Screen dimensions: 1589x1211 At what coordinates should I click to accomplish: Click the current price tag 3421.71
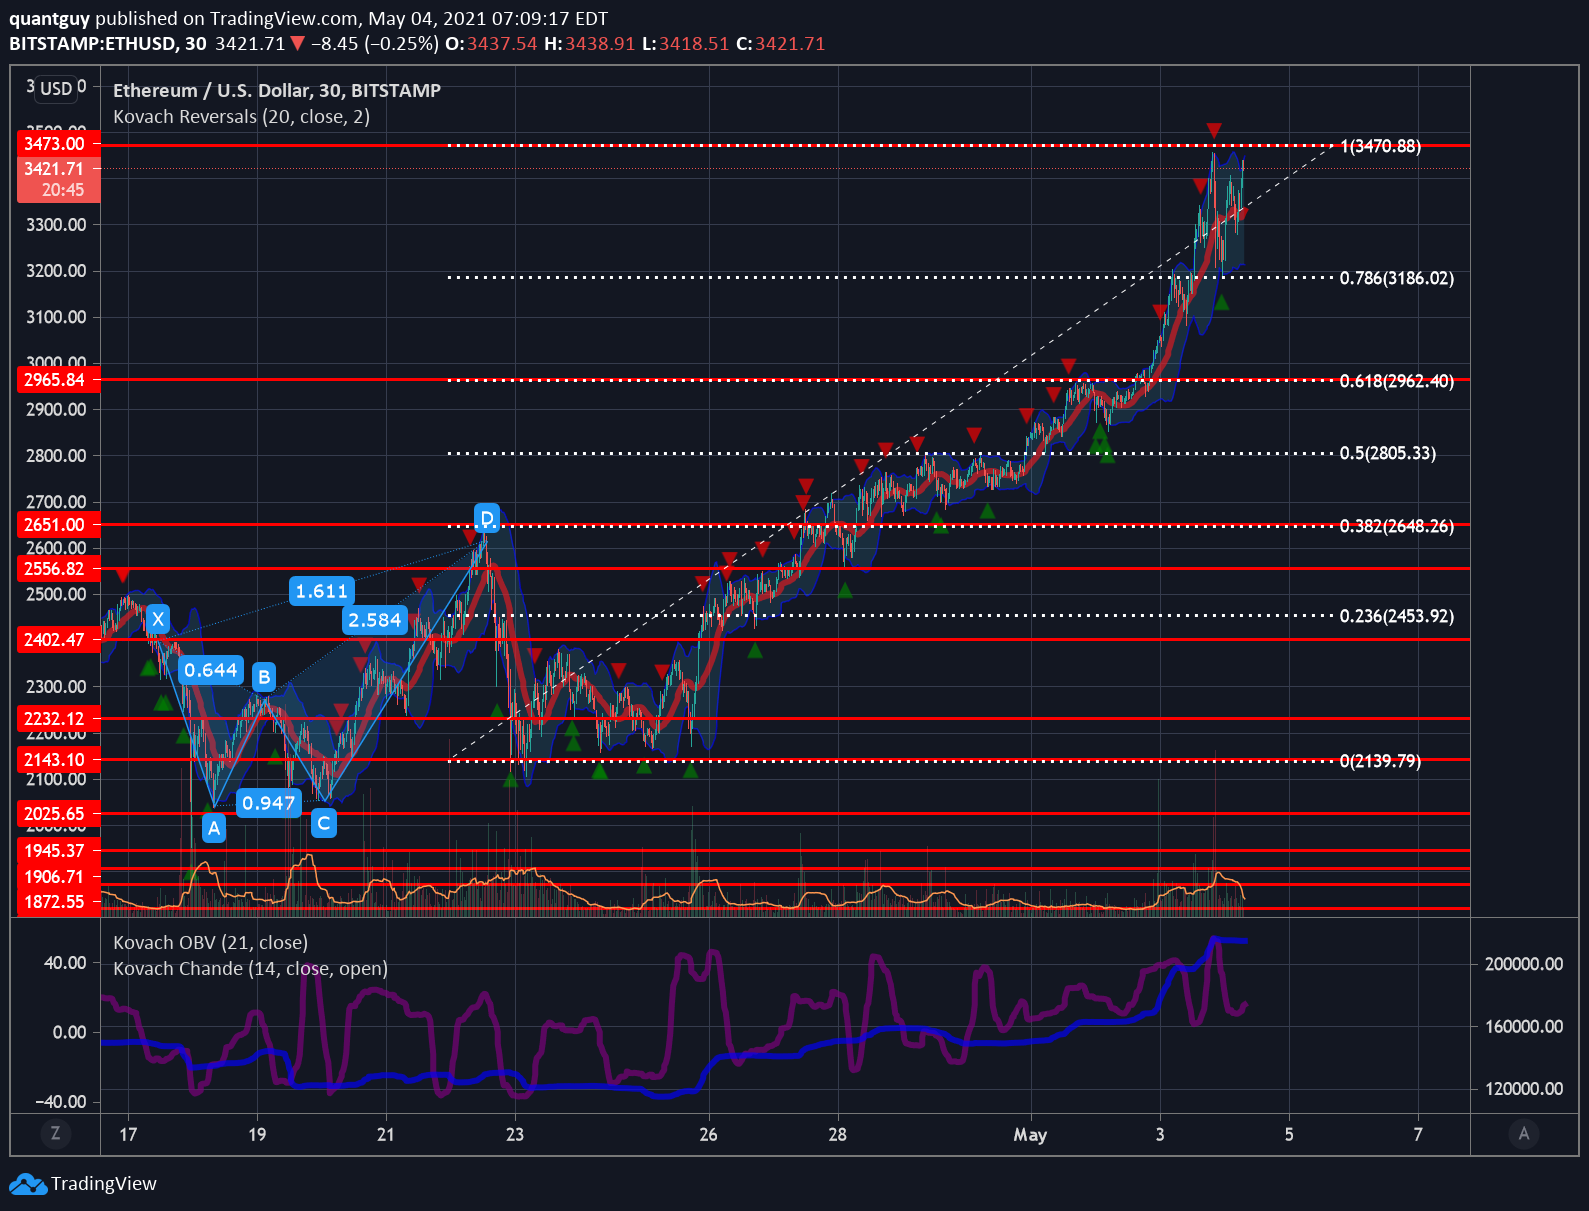tap(58, 179)
